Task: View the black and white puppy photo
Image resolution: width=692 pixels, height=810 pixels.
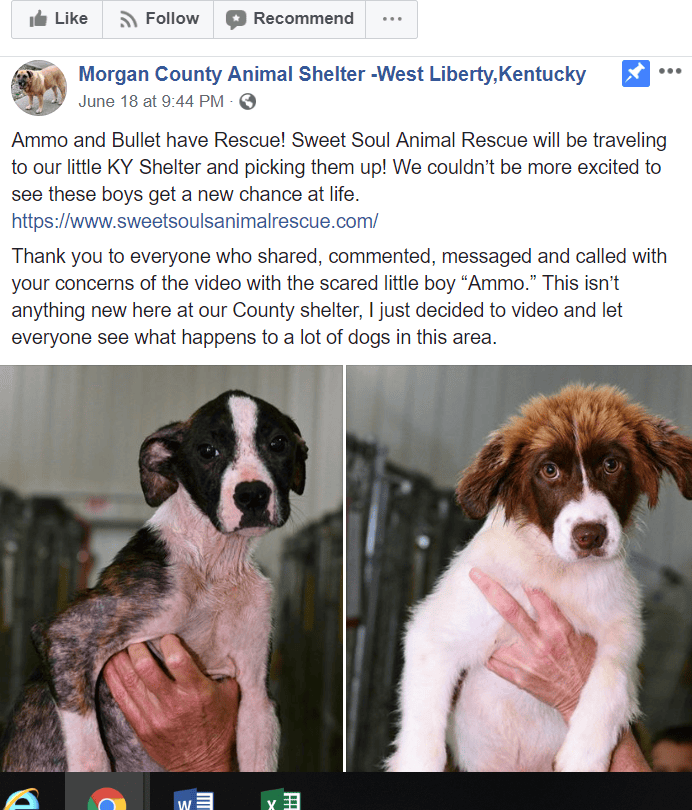Action: point(171,568)
